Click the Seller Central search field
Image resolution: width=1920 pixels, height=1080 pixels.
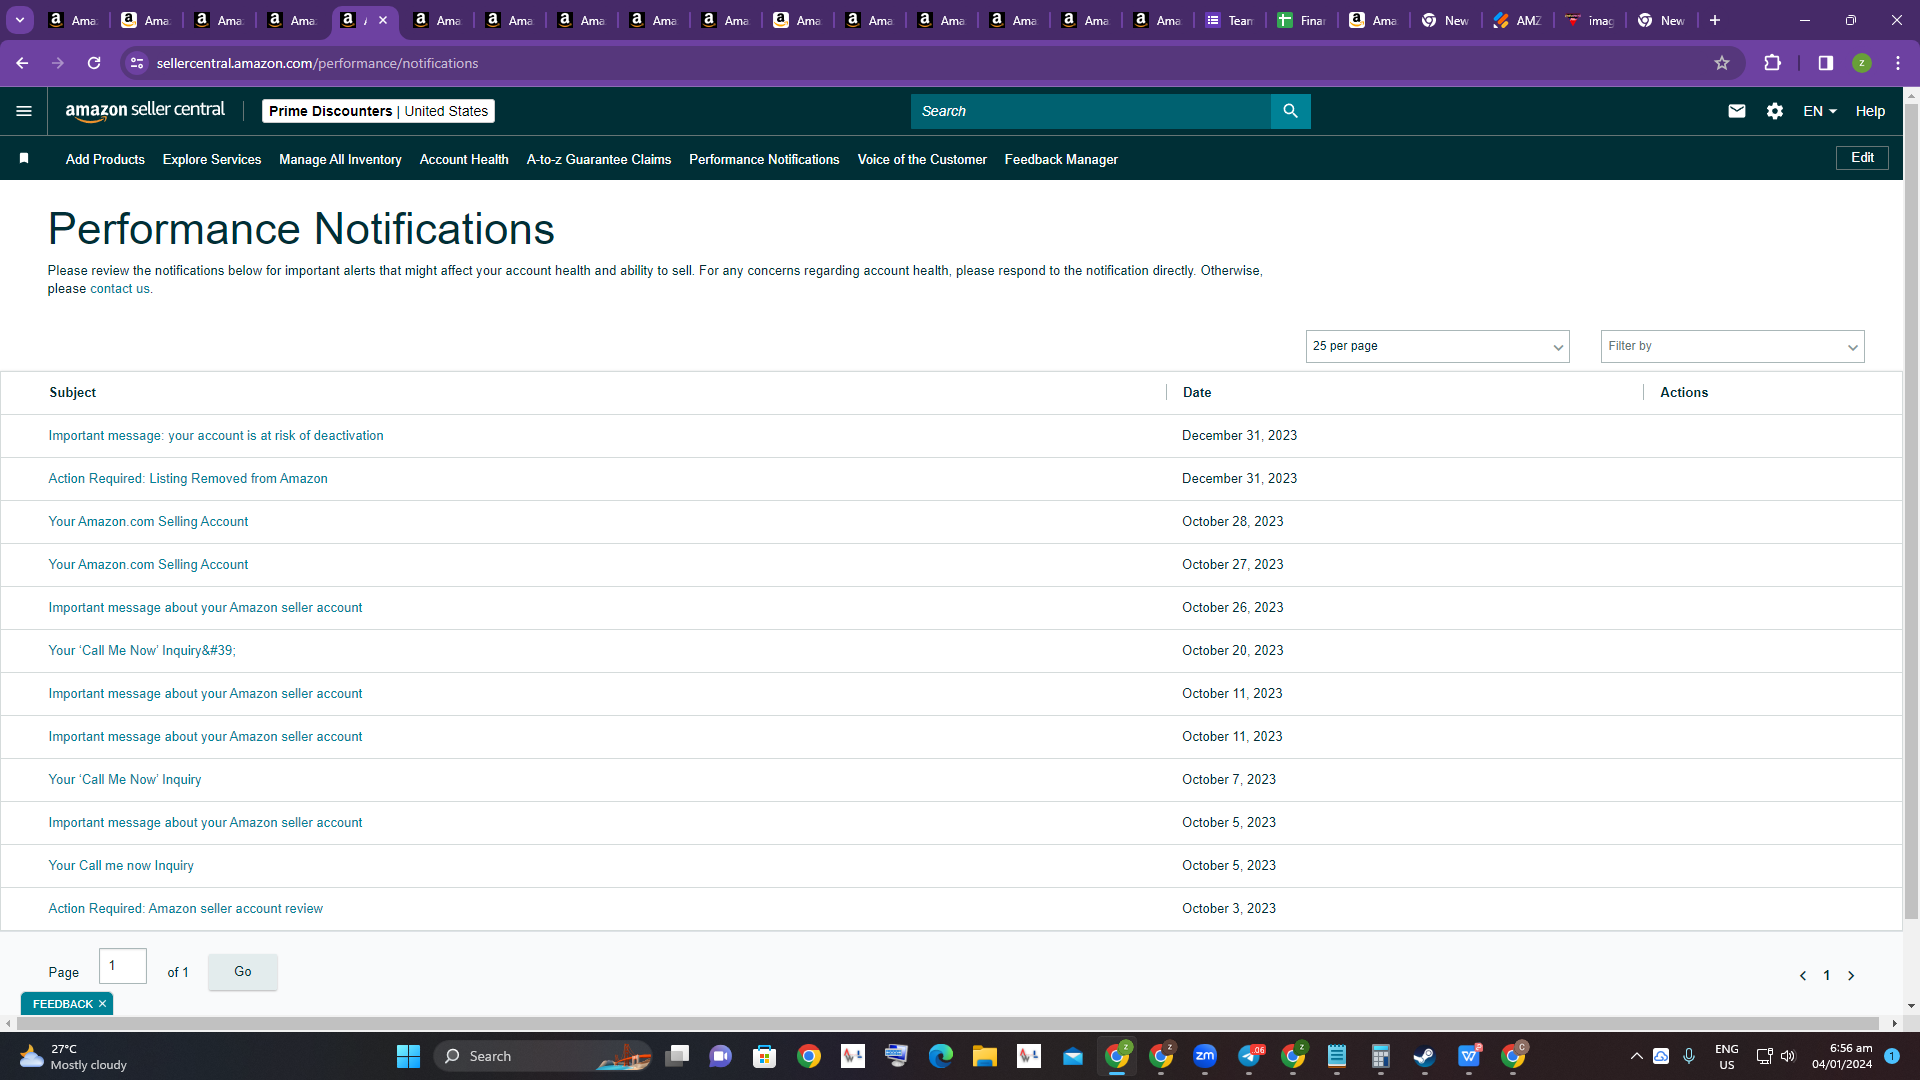[1090, 111]
